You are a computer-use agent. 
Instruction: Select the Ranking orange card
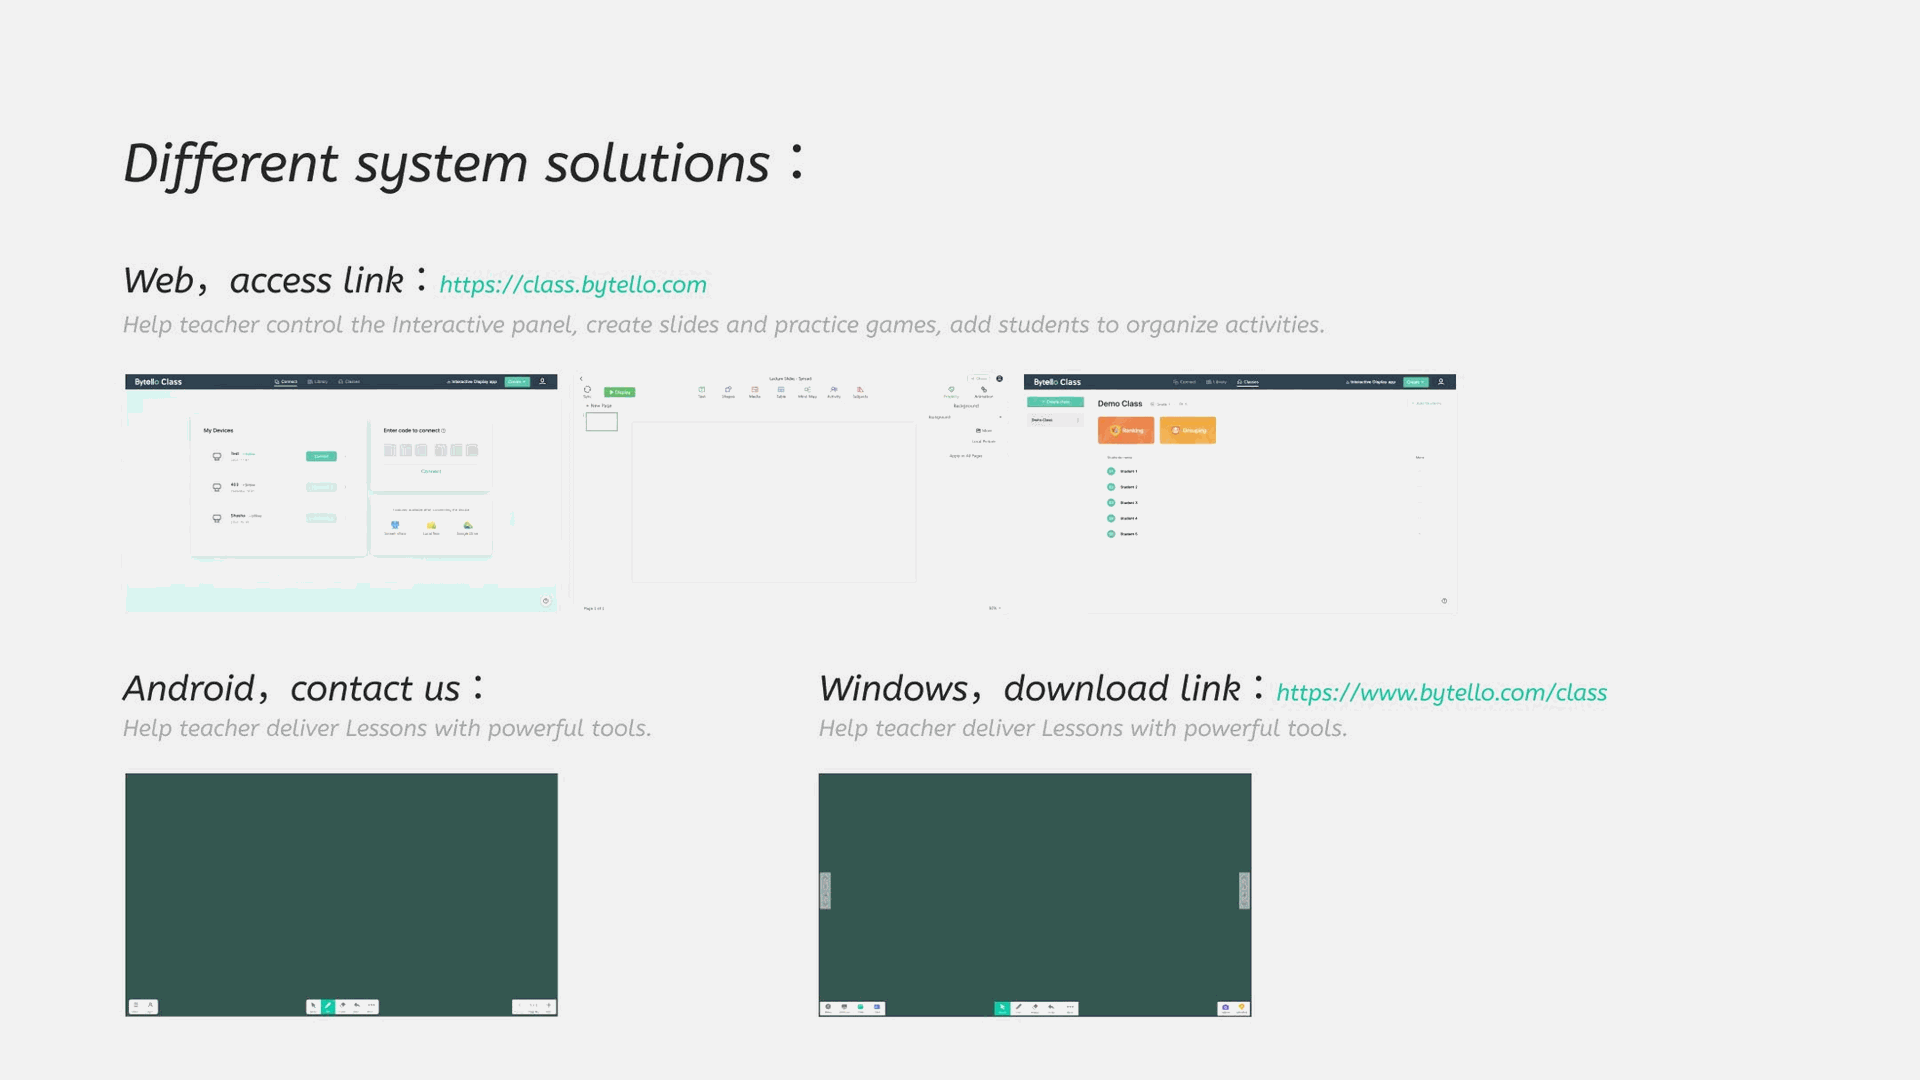[x=1125, y=430]
